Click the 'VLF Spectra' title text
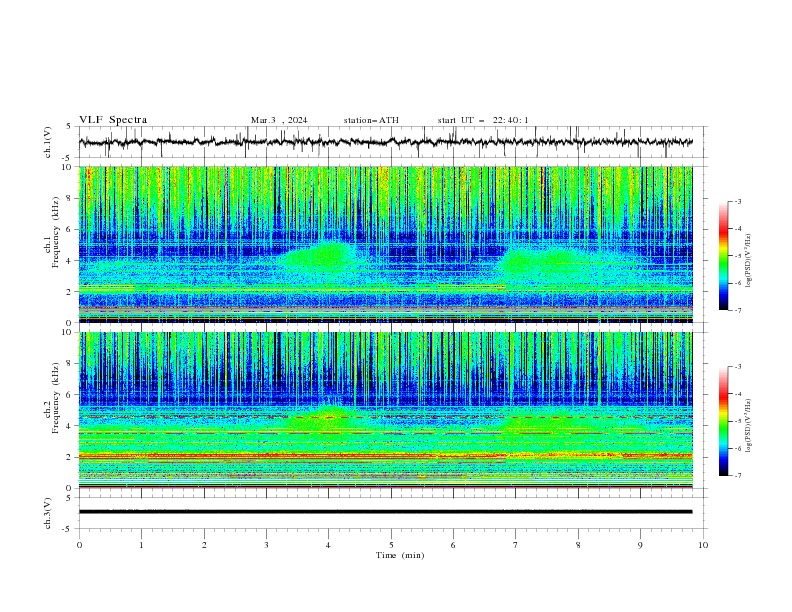 (113, 120)
